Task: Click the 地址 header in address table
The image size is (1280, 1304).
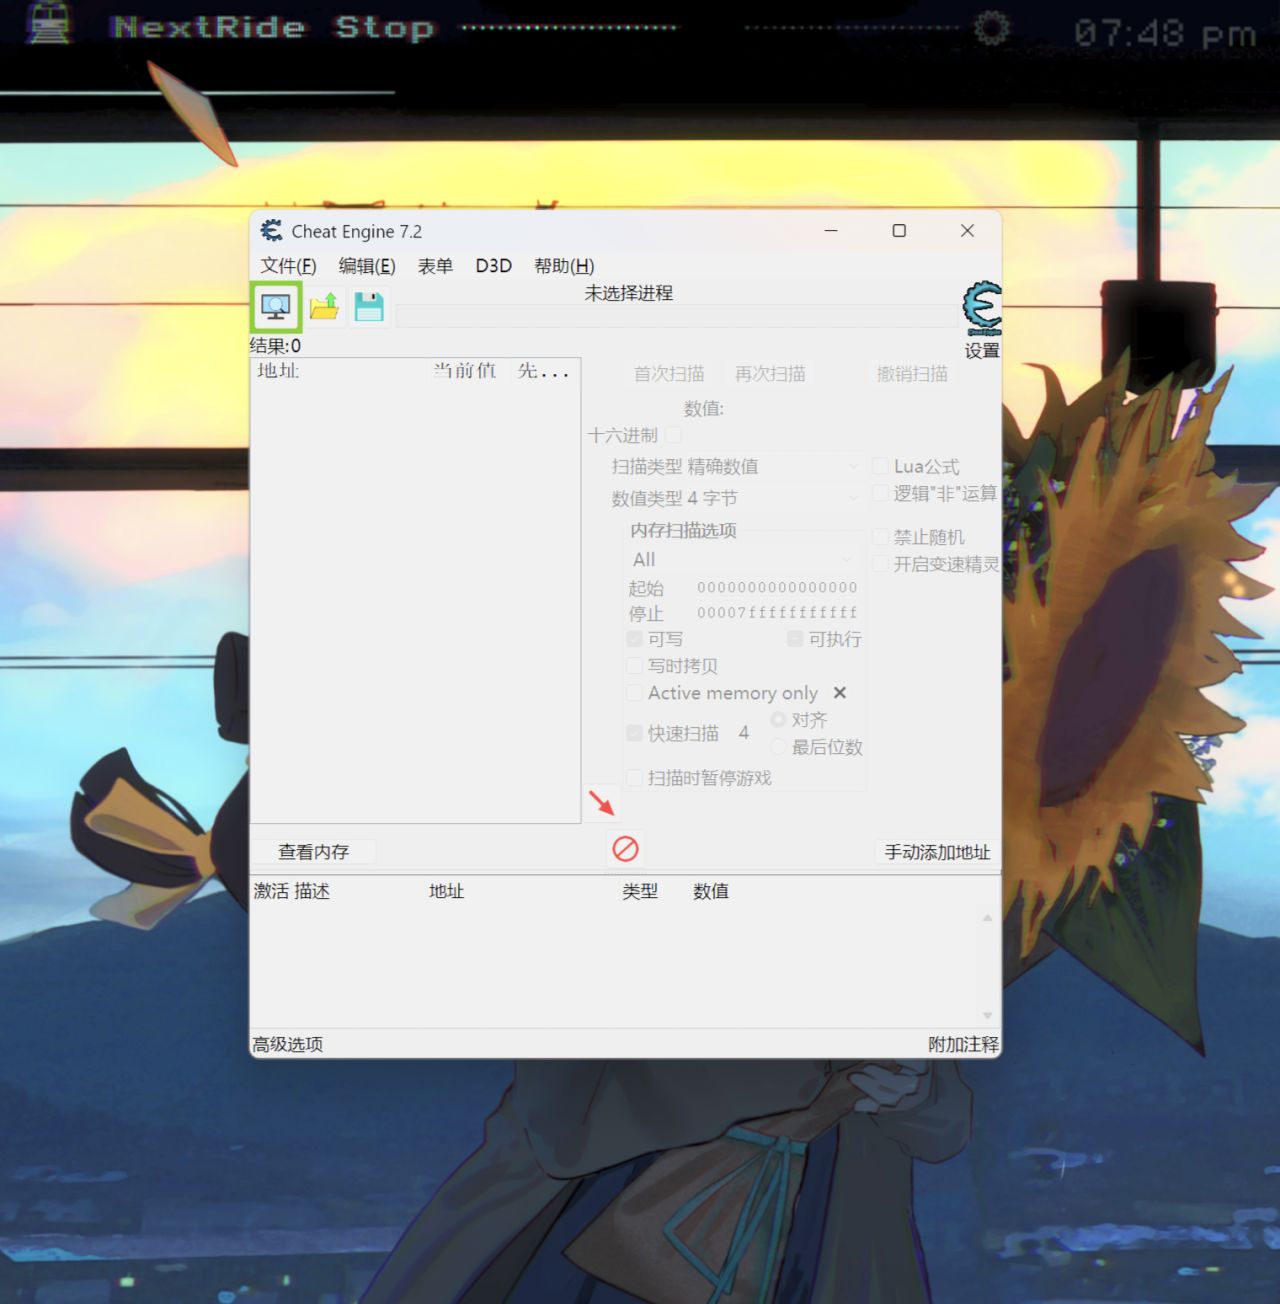Action: pyautogui.click(x=446, y=891)
